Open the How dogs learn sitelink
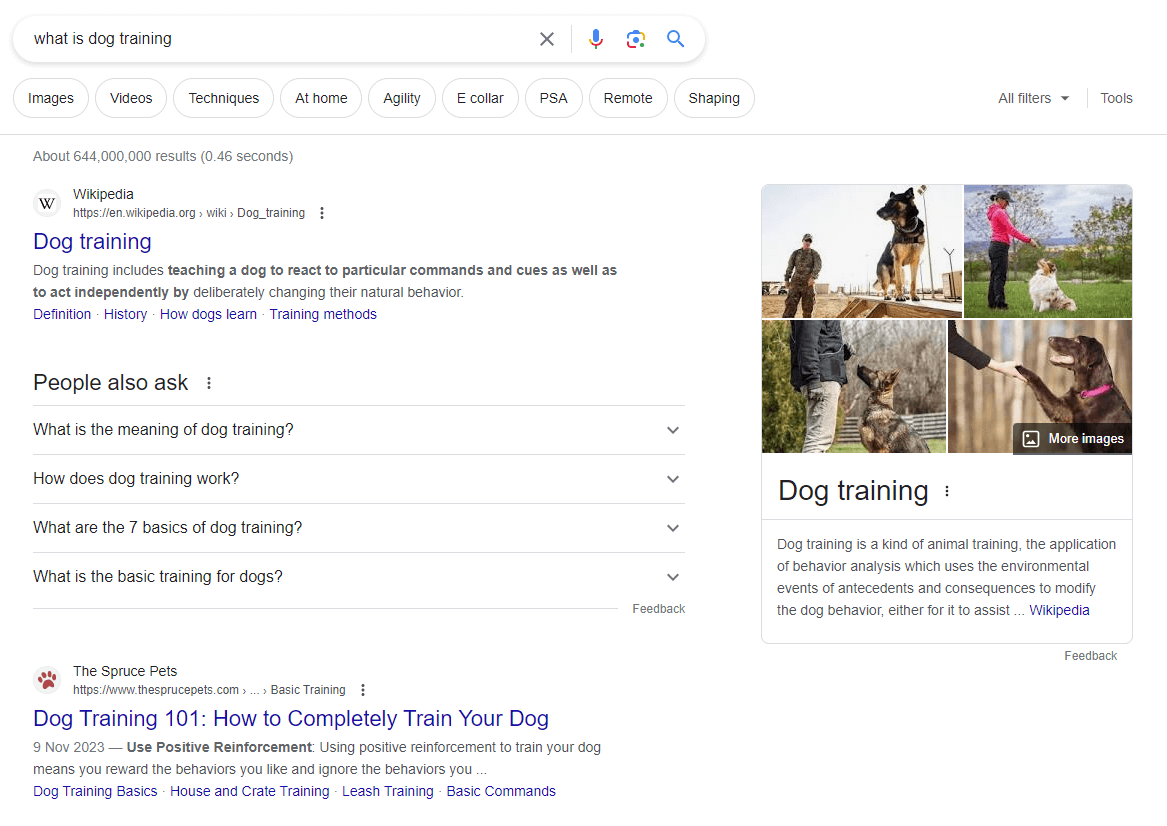 click(208, 315)
